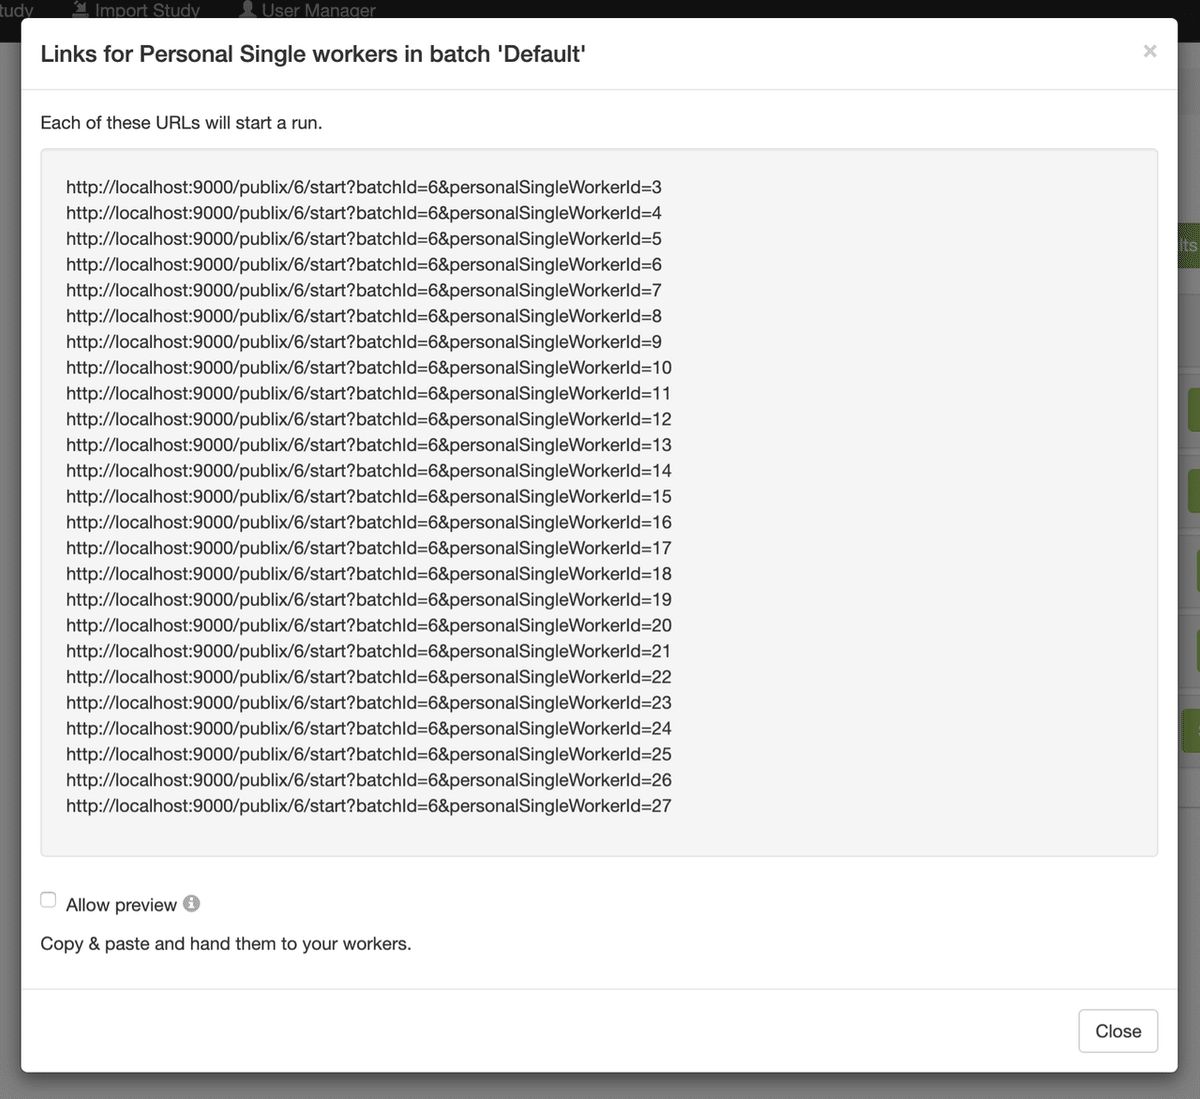Click the URL ending in personalSingleWorkerId=20
1200x1099 pixels.
click(x=368, y=626)
